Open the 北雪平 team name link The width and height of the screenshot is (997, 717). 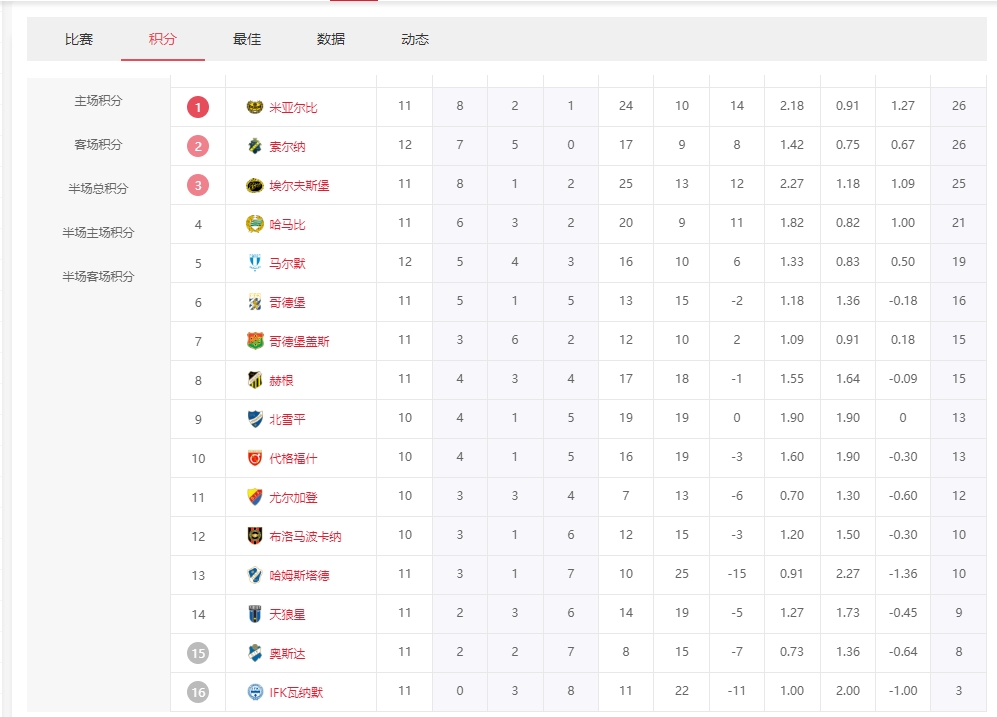pyautogui.click(x=287, y=419)
